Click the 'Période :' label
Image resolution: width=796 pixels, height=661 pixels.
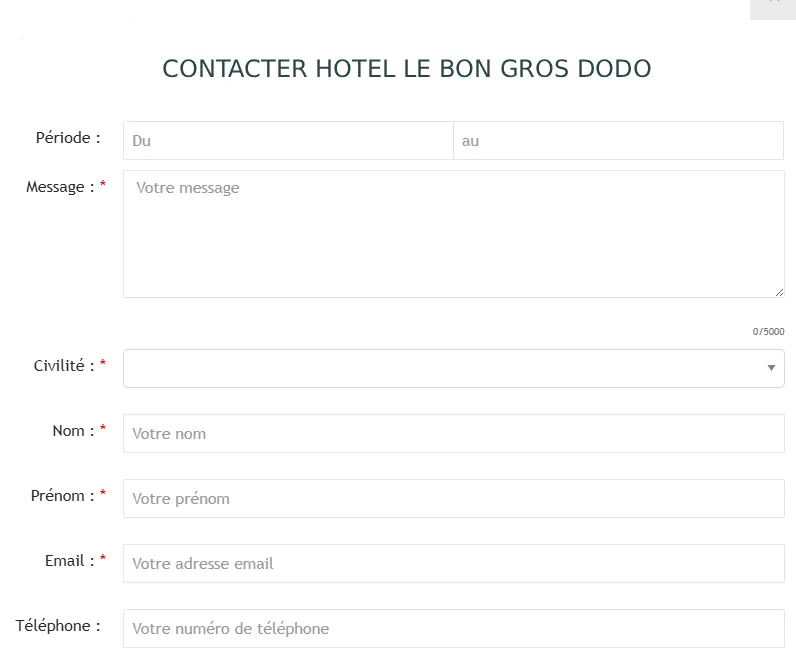pos(68,138)
